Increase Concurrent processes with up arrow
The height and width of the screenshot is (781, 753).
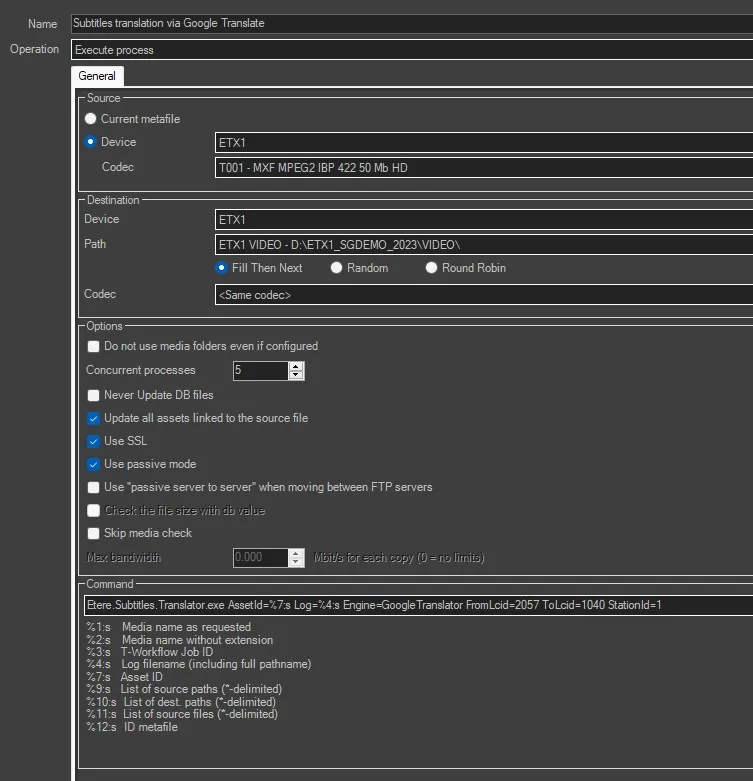pyautogui.click(x=296, y=366)
